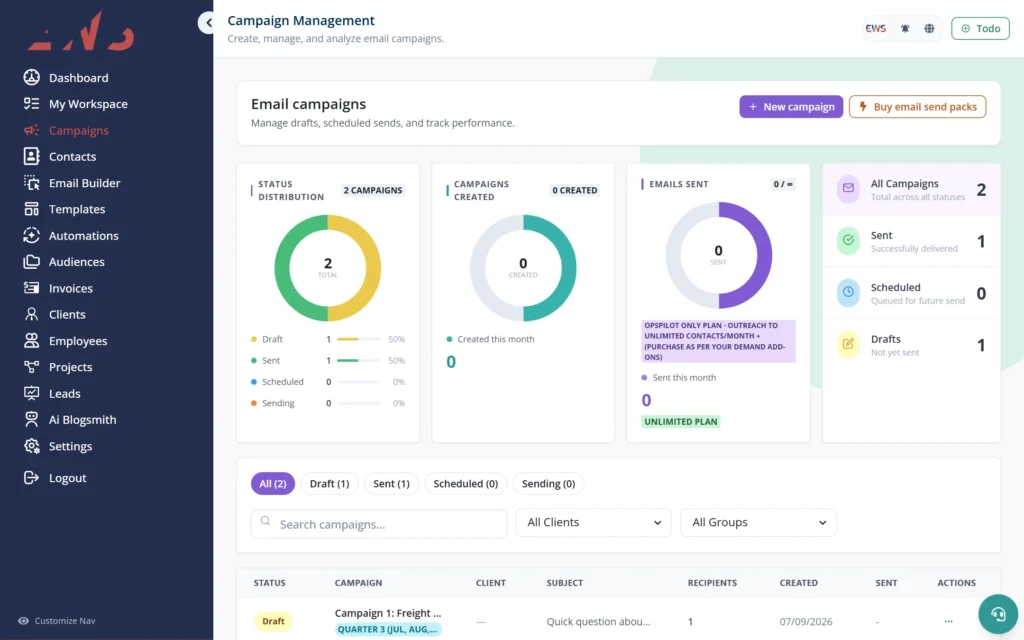Click the CAMPAIGN column header
This screenshot has height=640, width=1024.
click(359, 583)
